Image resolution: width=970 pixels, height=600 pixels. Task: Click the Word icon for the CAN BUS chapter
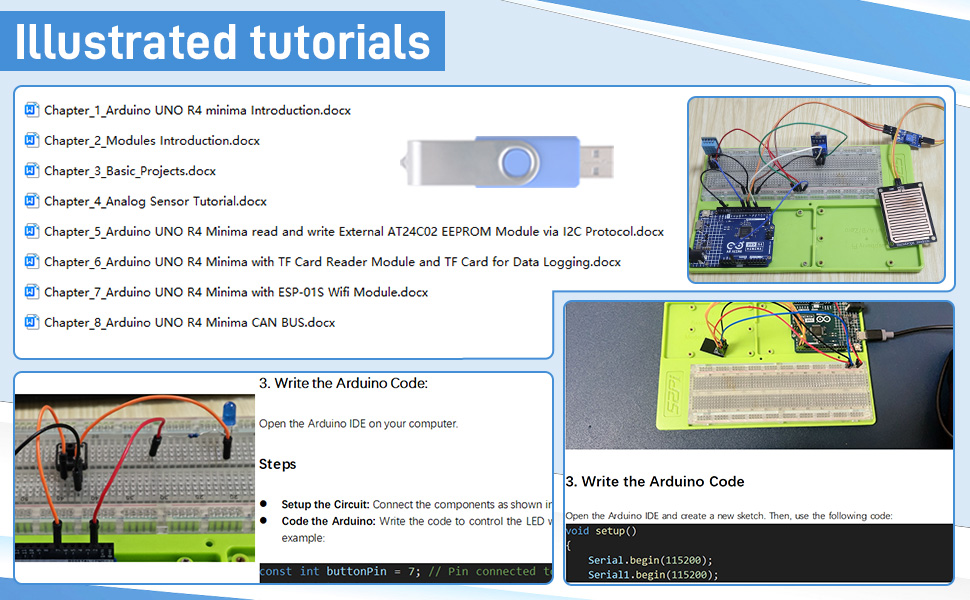click(31, 322)
